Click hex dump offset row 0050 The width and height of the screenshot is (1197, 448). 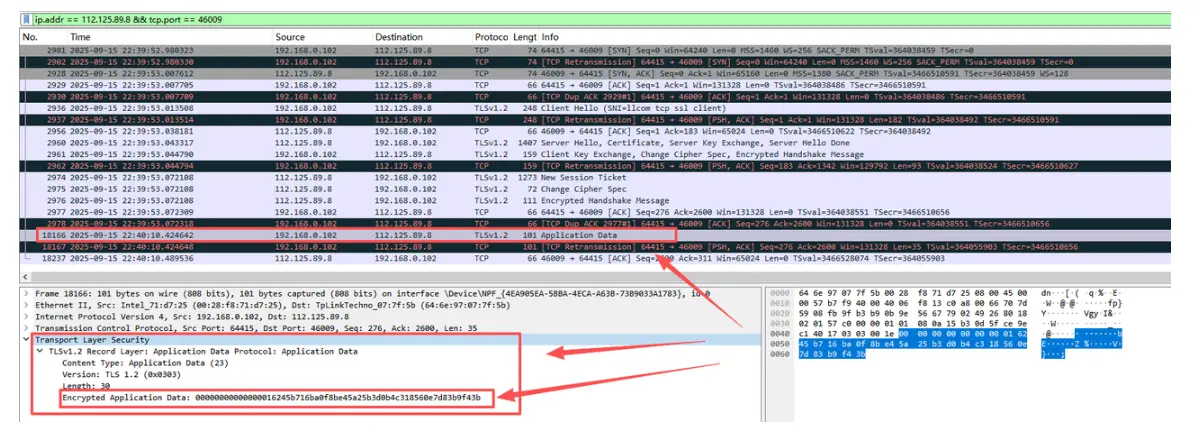click(779, 343)
